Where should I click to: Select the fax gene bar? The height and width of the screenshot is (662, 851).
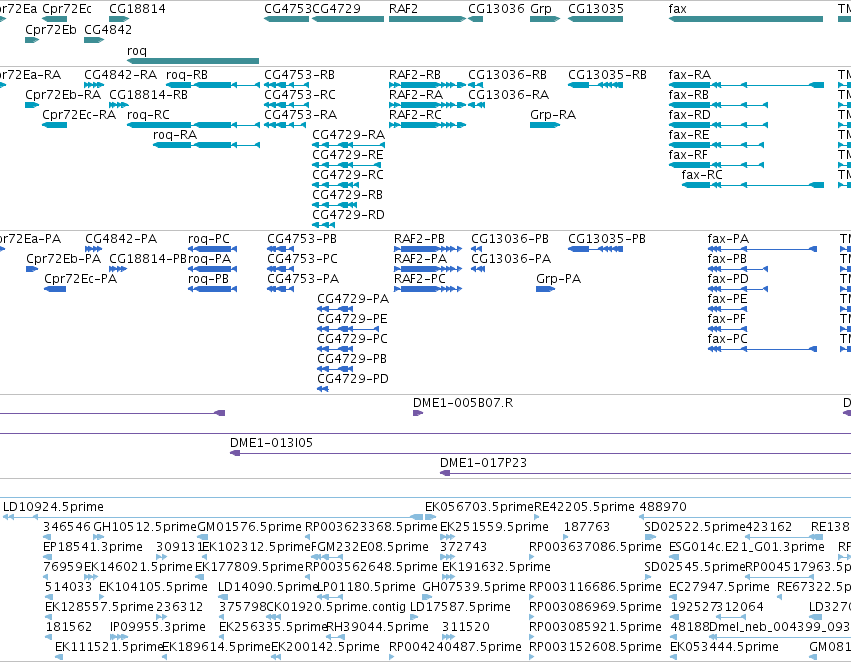746,19
